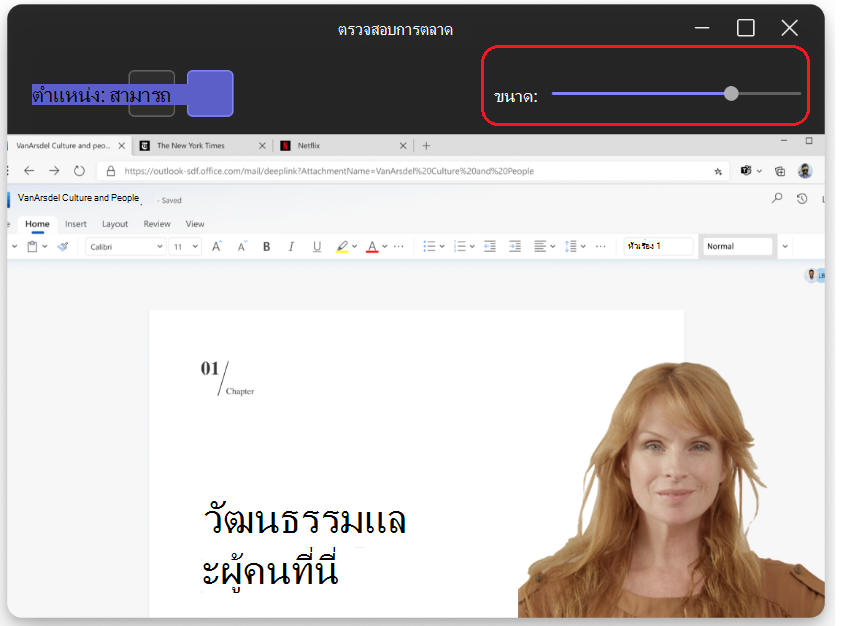This screenshot has width=847, height=626.
Task: Apply the Normal style
Action: click(737, 246)
